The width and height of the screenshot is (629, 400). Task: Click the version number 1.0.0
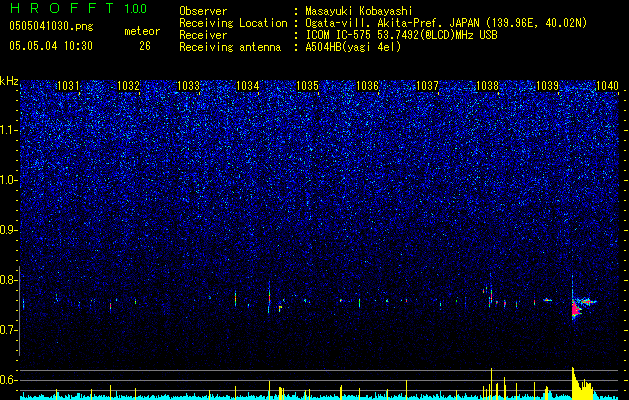click(136, 9)
